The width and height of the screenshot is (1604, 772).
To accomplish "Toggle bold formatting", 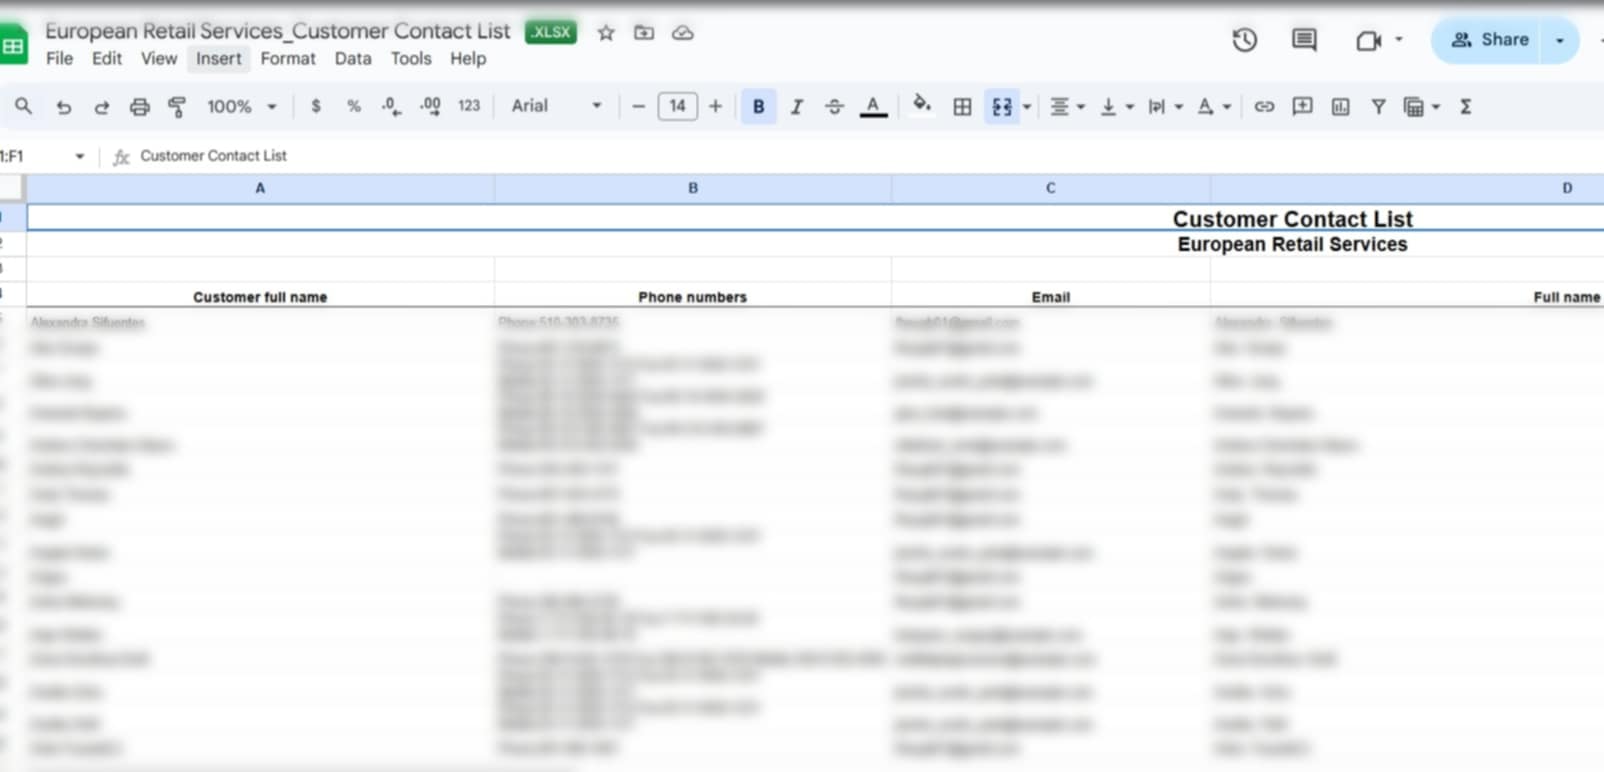I will click(758, 106).
